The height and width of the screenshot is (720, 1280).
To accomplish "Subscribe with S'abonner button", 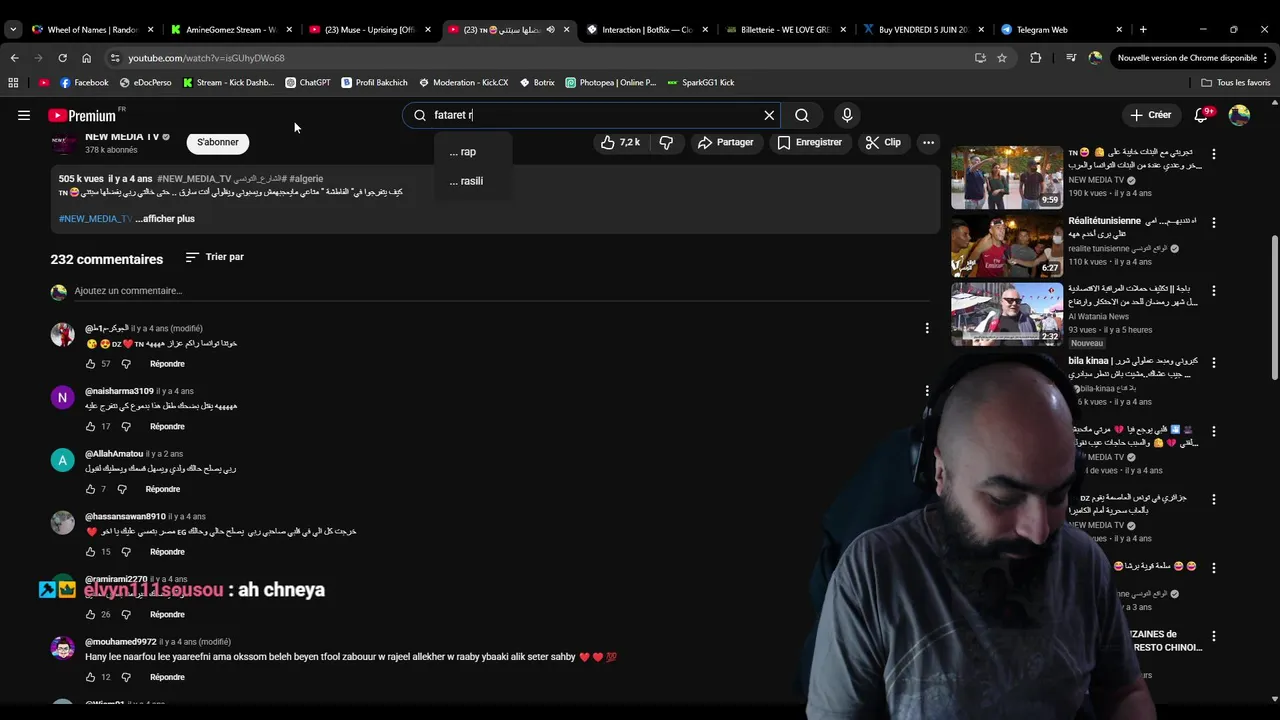I will (x=218, y=142).
